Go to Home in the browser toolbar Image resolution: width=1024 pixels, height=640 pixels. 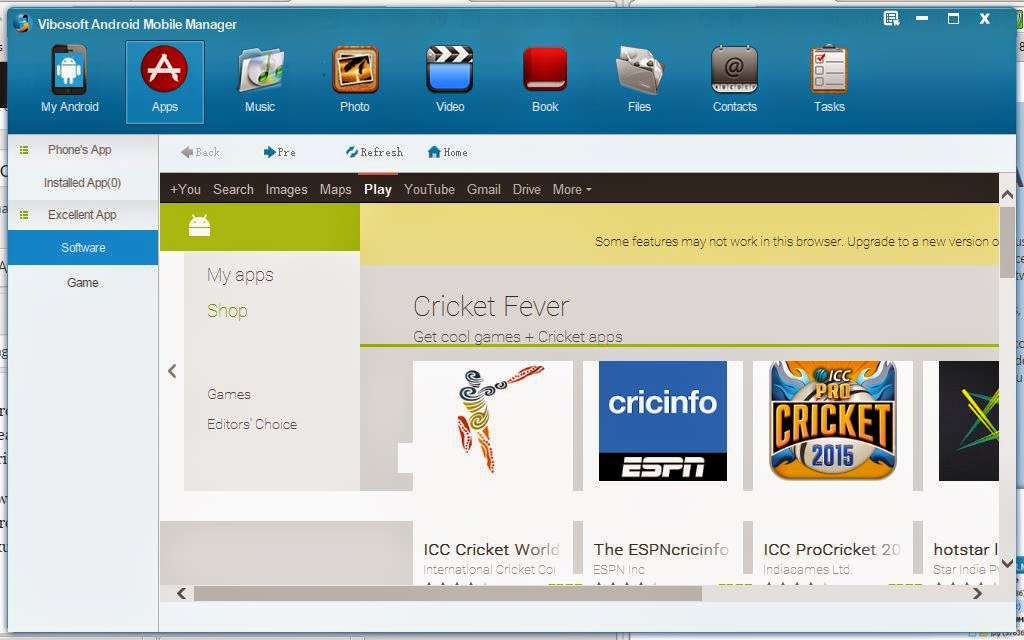(x=447, y=152)
